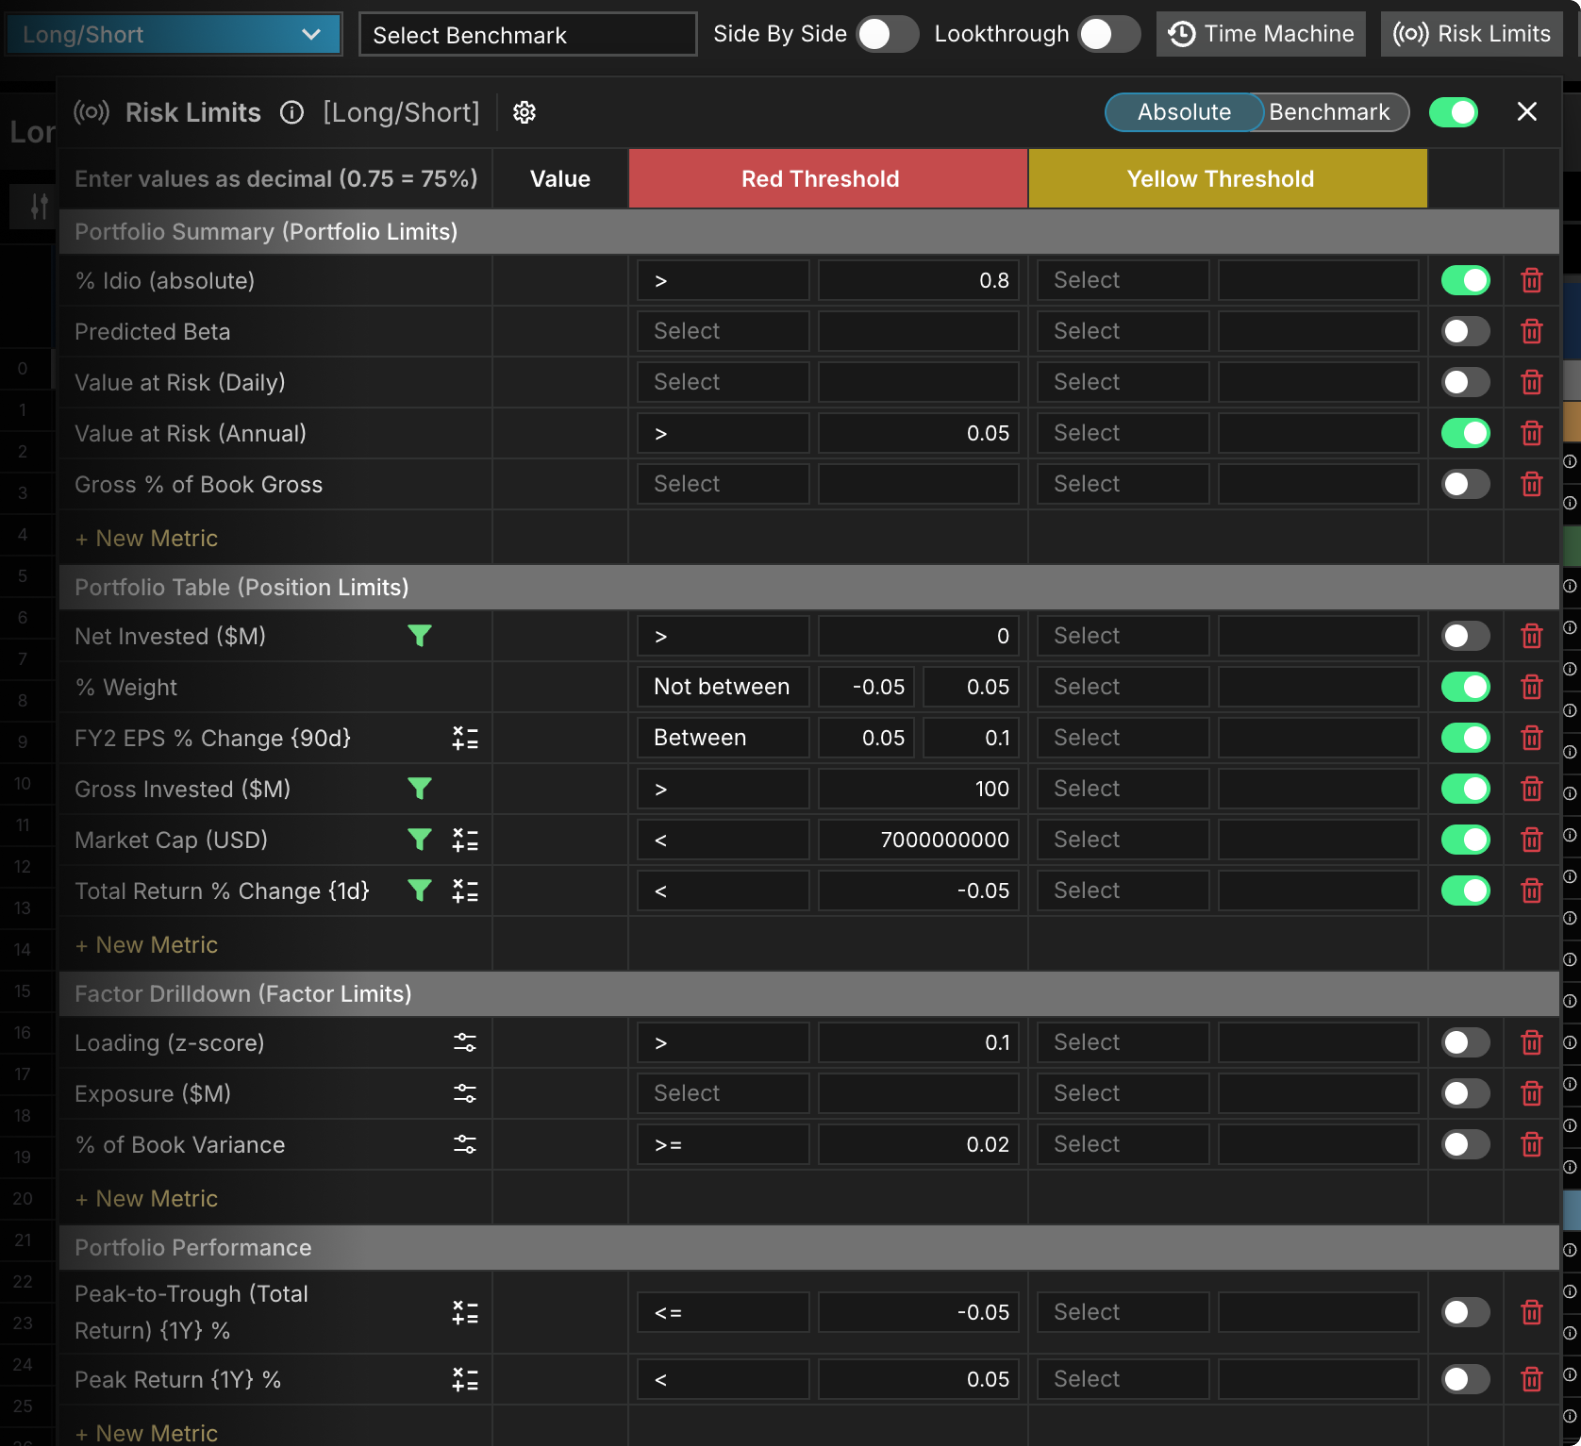The width and height of the screenshot is (1581, 1446).
Task: Click the Risk Limits info icon
Action: [291, 112]
